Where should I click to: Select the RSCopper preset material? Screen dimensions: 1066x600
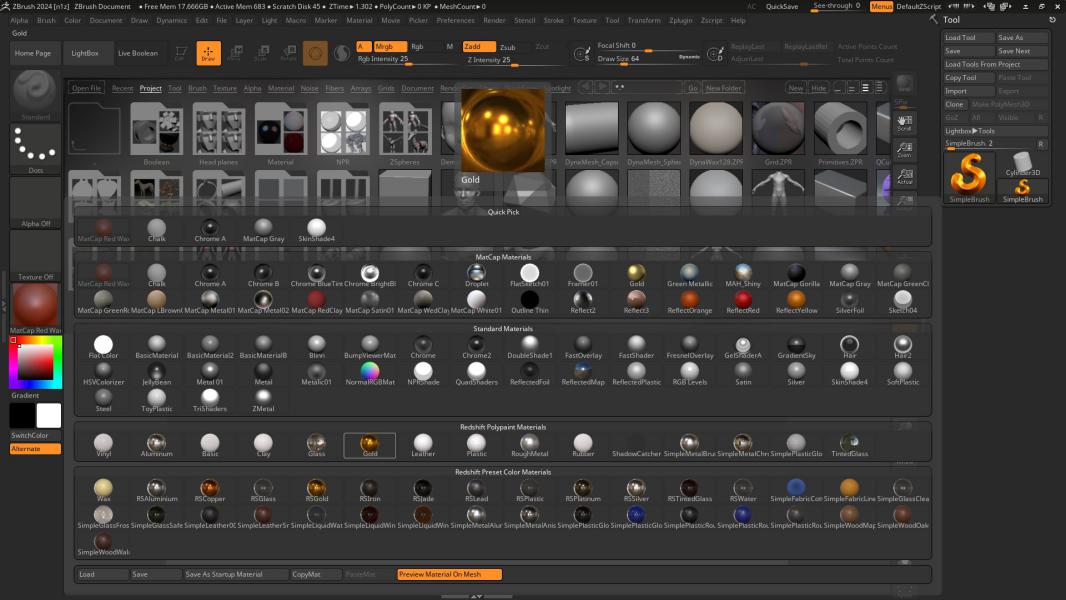pos(209,490)
